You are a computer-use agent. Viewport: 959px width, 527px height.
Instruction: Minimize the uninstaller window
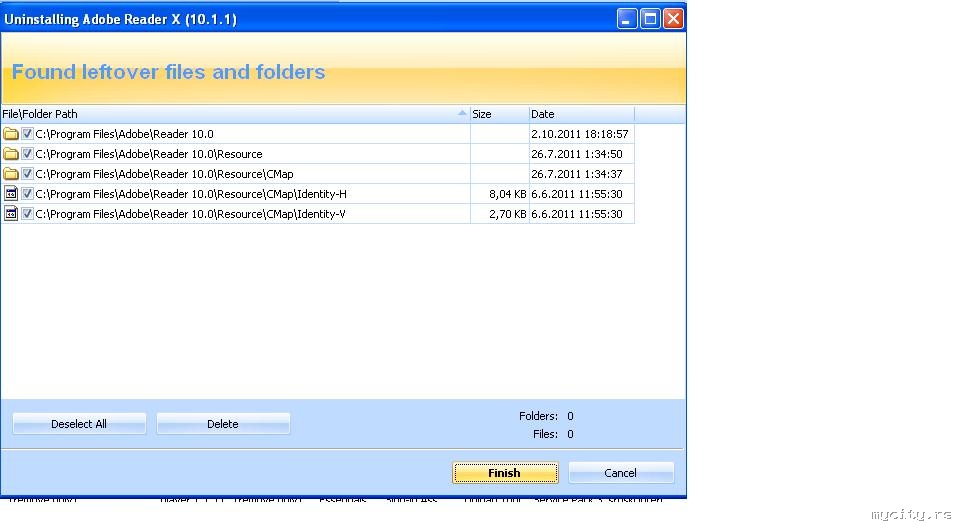click(x=626, y=19)
